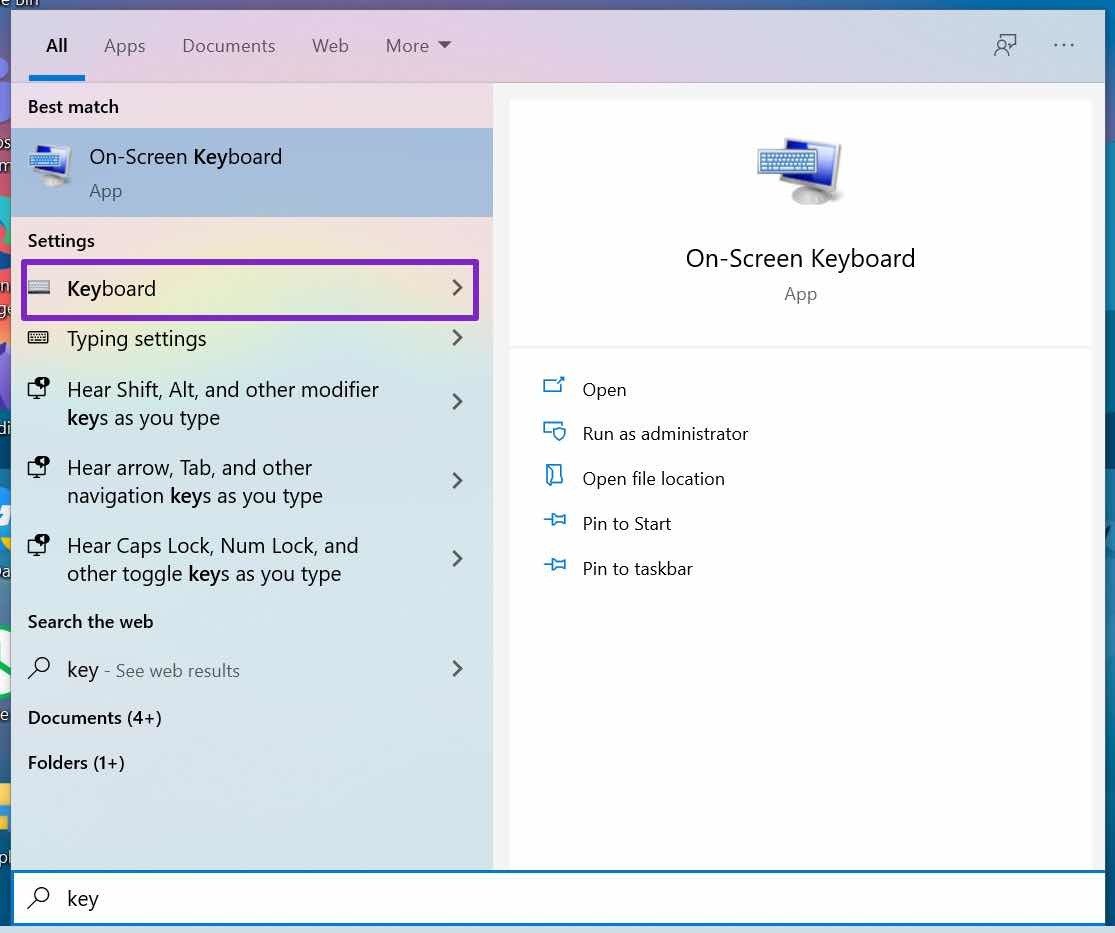This screenshot has width=1115, height=933.
Task: Select Hear arrow, Tab navigation keys result
Action: tap(252, 481)
